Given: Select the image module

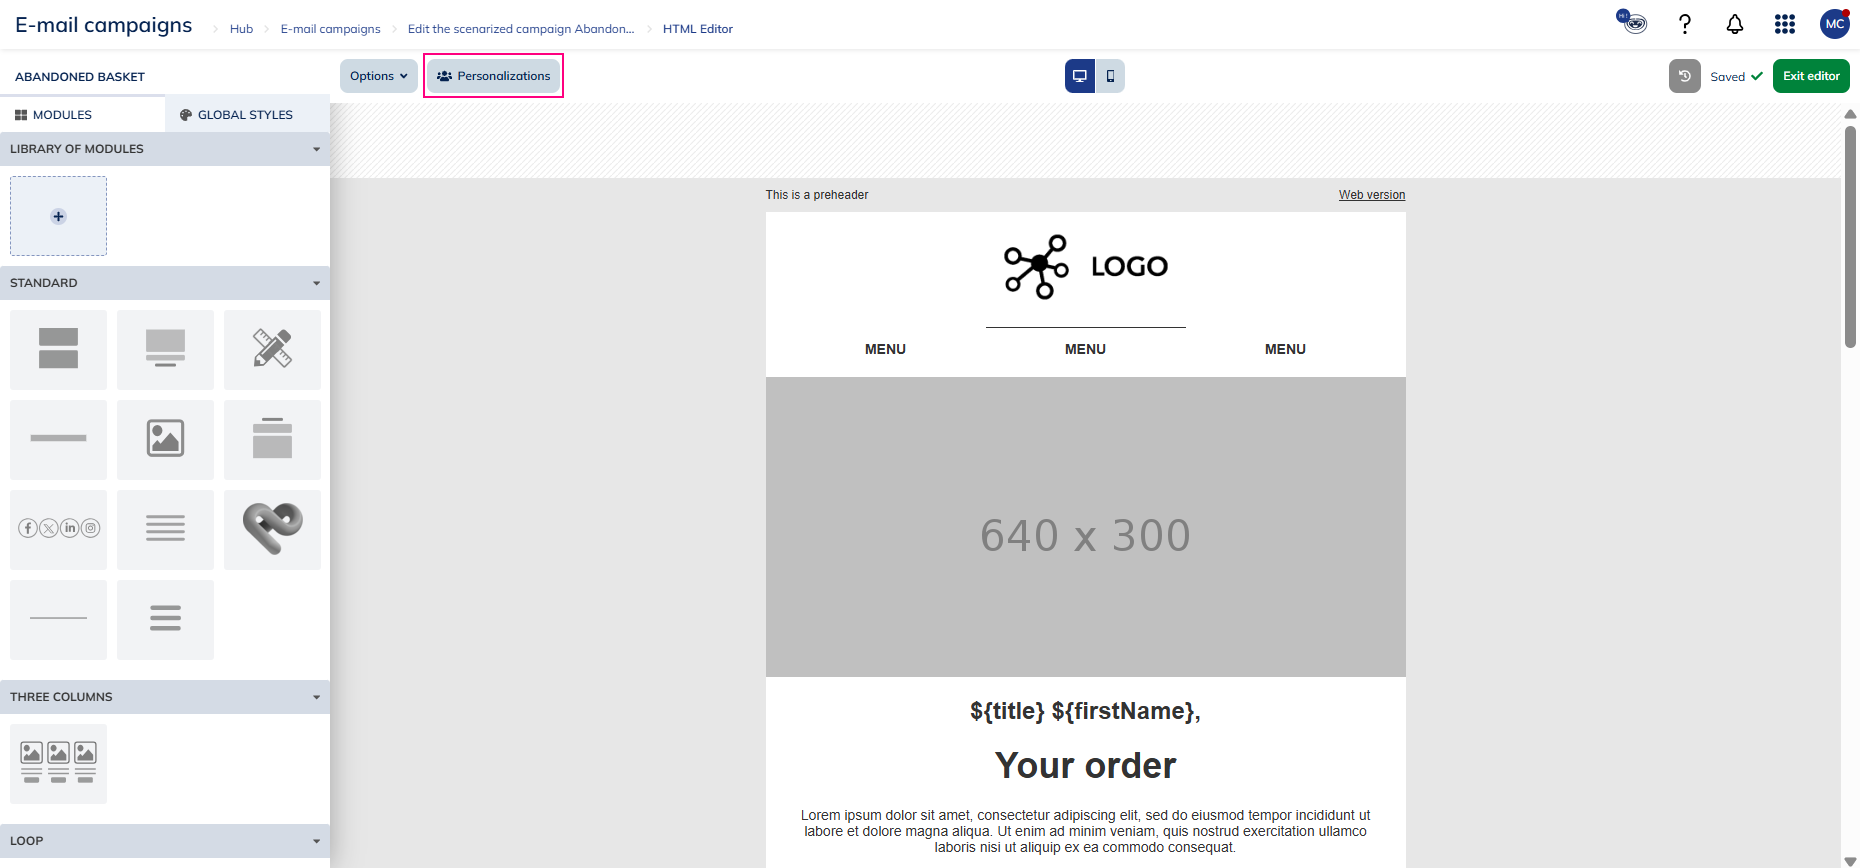Looking at the screenshot, I should click(165, 439).
